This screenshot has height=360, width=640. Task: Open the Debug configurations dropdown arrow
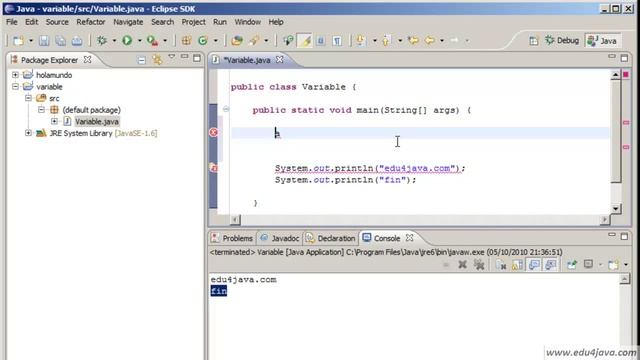click(114, 41)
